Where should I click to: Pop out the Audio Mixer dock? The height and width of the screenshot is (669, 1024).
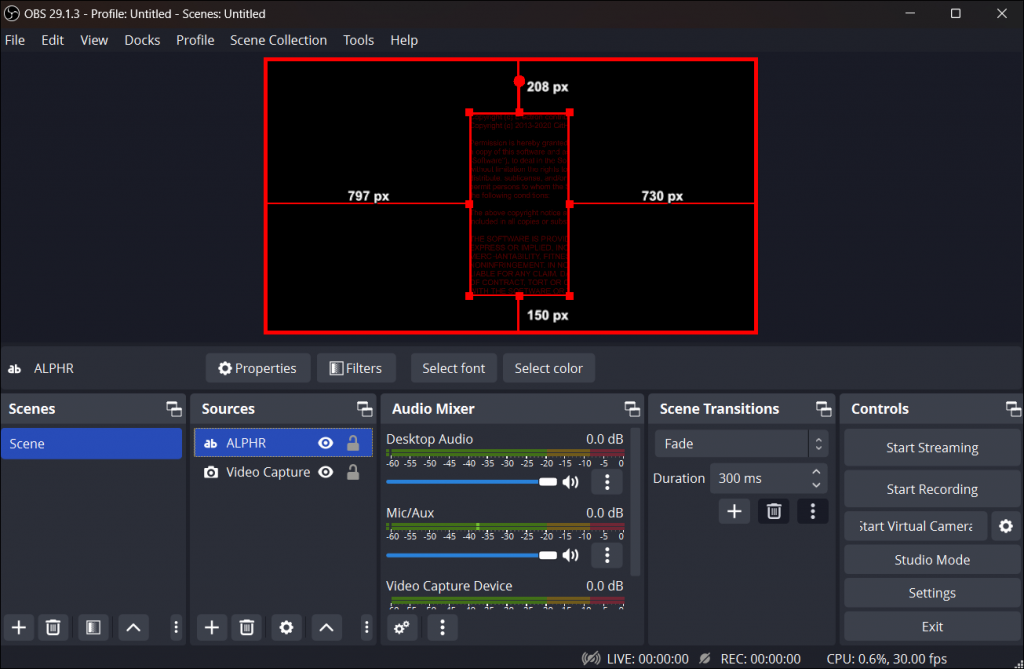632,408
